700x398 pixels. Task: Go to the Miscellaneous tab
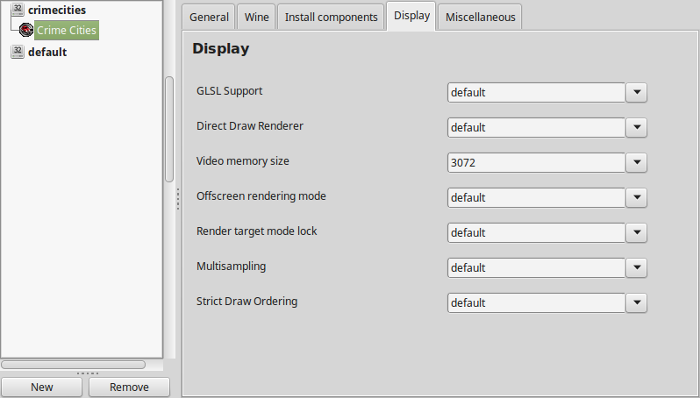480,17
